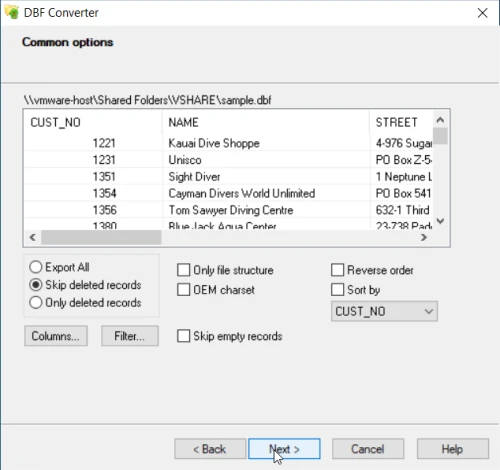This screenshot has height=470, width=500.
Task: Click the DBF Converter app icon
Action: pyautogui.click(x=12, y=12)
